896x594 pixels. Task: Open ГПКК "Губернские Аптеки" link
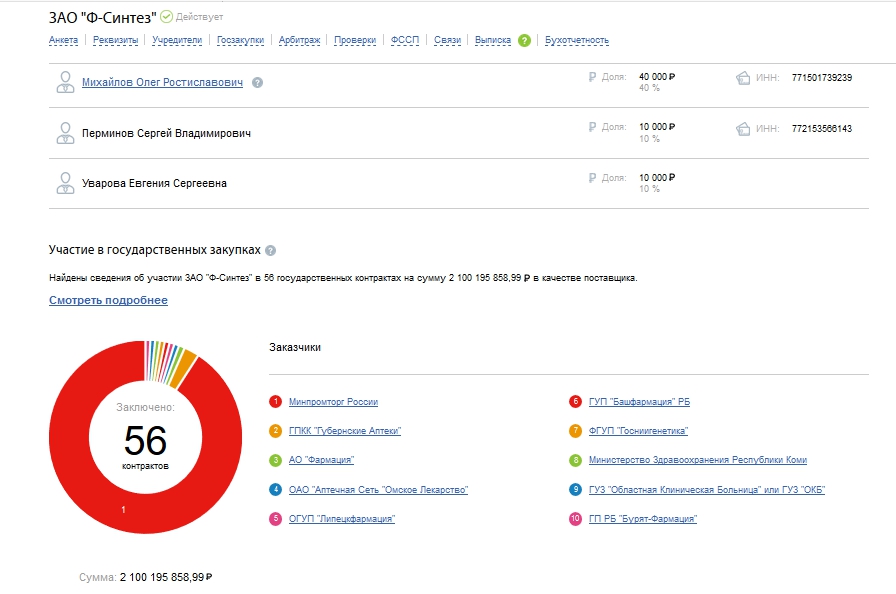click(345, 431)
